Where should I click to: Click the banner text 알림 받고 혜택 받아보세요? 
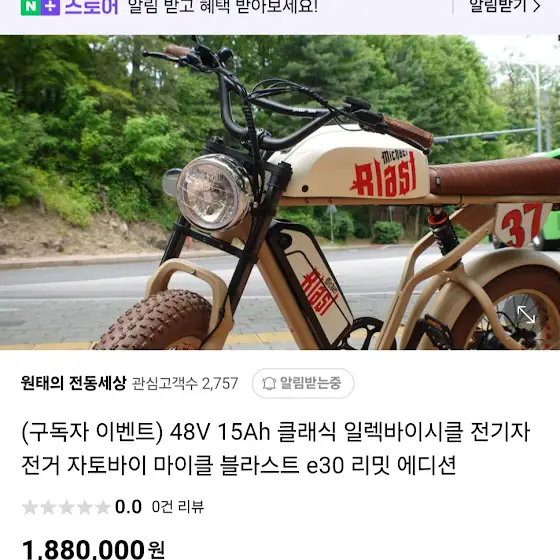(x=223, y=6)
